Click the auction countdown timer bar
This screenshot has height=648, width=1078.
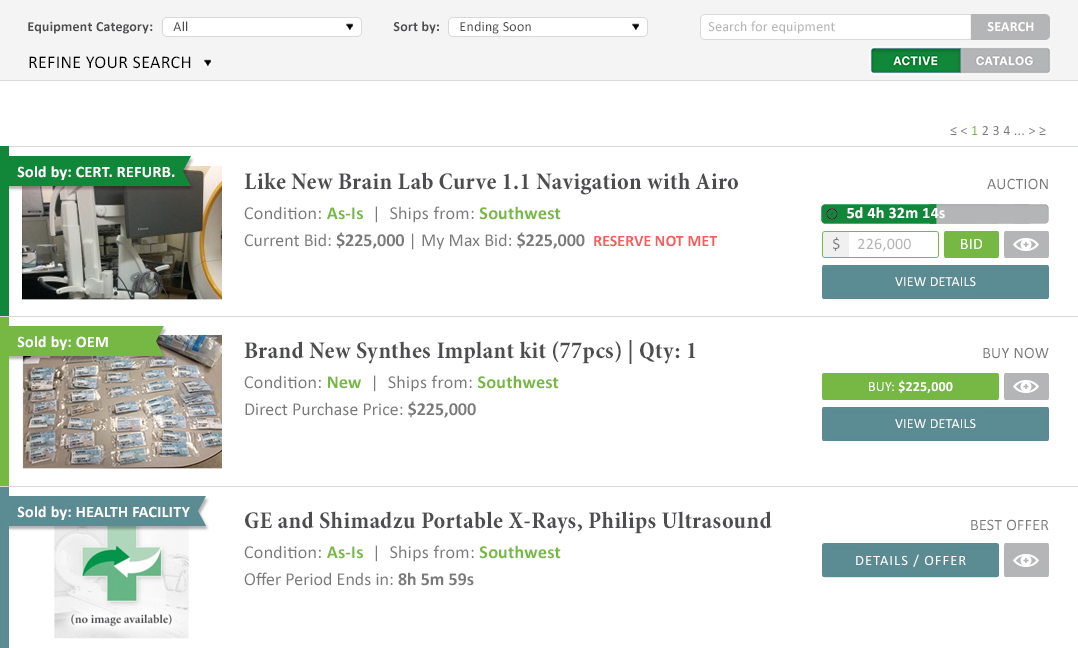click(935, 214)
